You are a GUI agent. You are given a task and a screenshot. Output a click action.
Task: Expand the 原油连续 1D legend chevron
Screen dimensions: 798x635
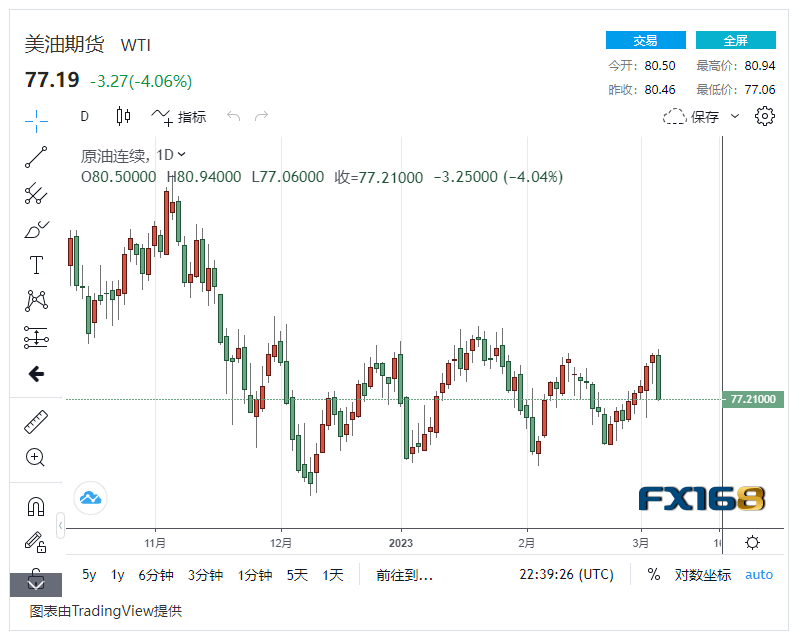point(182,154)
